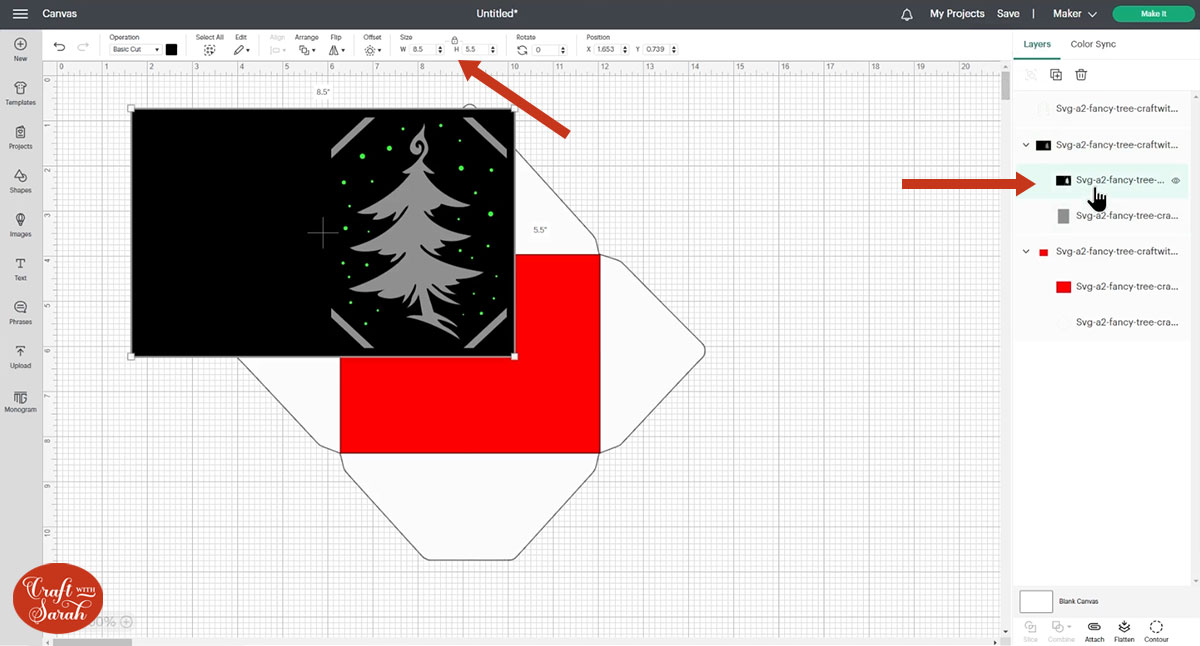The width and height of the screenshot is (1200, 646).
Task: Select the Shapes tool
Action: tap(20, 180)
